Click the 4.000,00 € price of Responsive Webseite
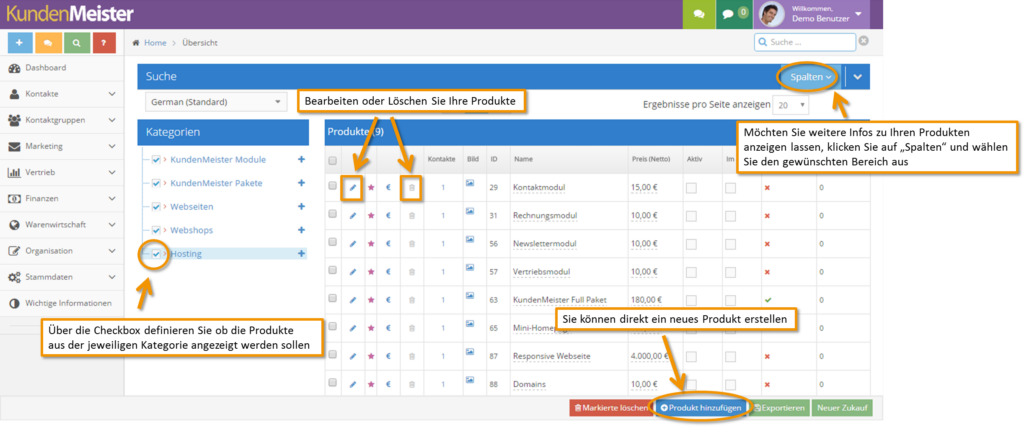The height and width of the screenshot is (427, 1024). click(x=648, y=356)
